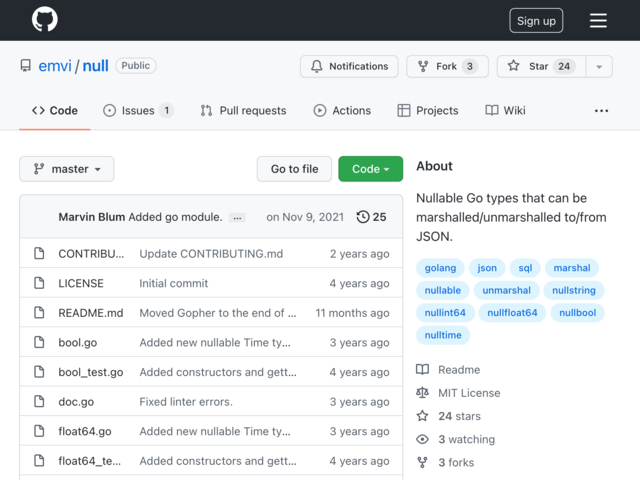Open commit history clock icon showing 25
Viewport: 640px width, 480px height.
coord(363,217)
